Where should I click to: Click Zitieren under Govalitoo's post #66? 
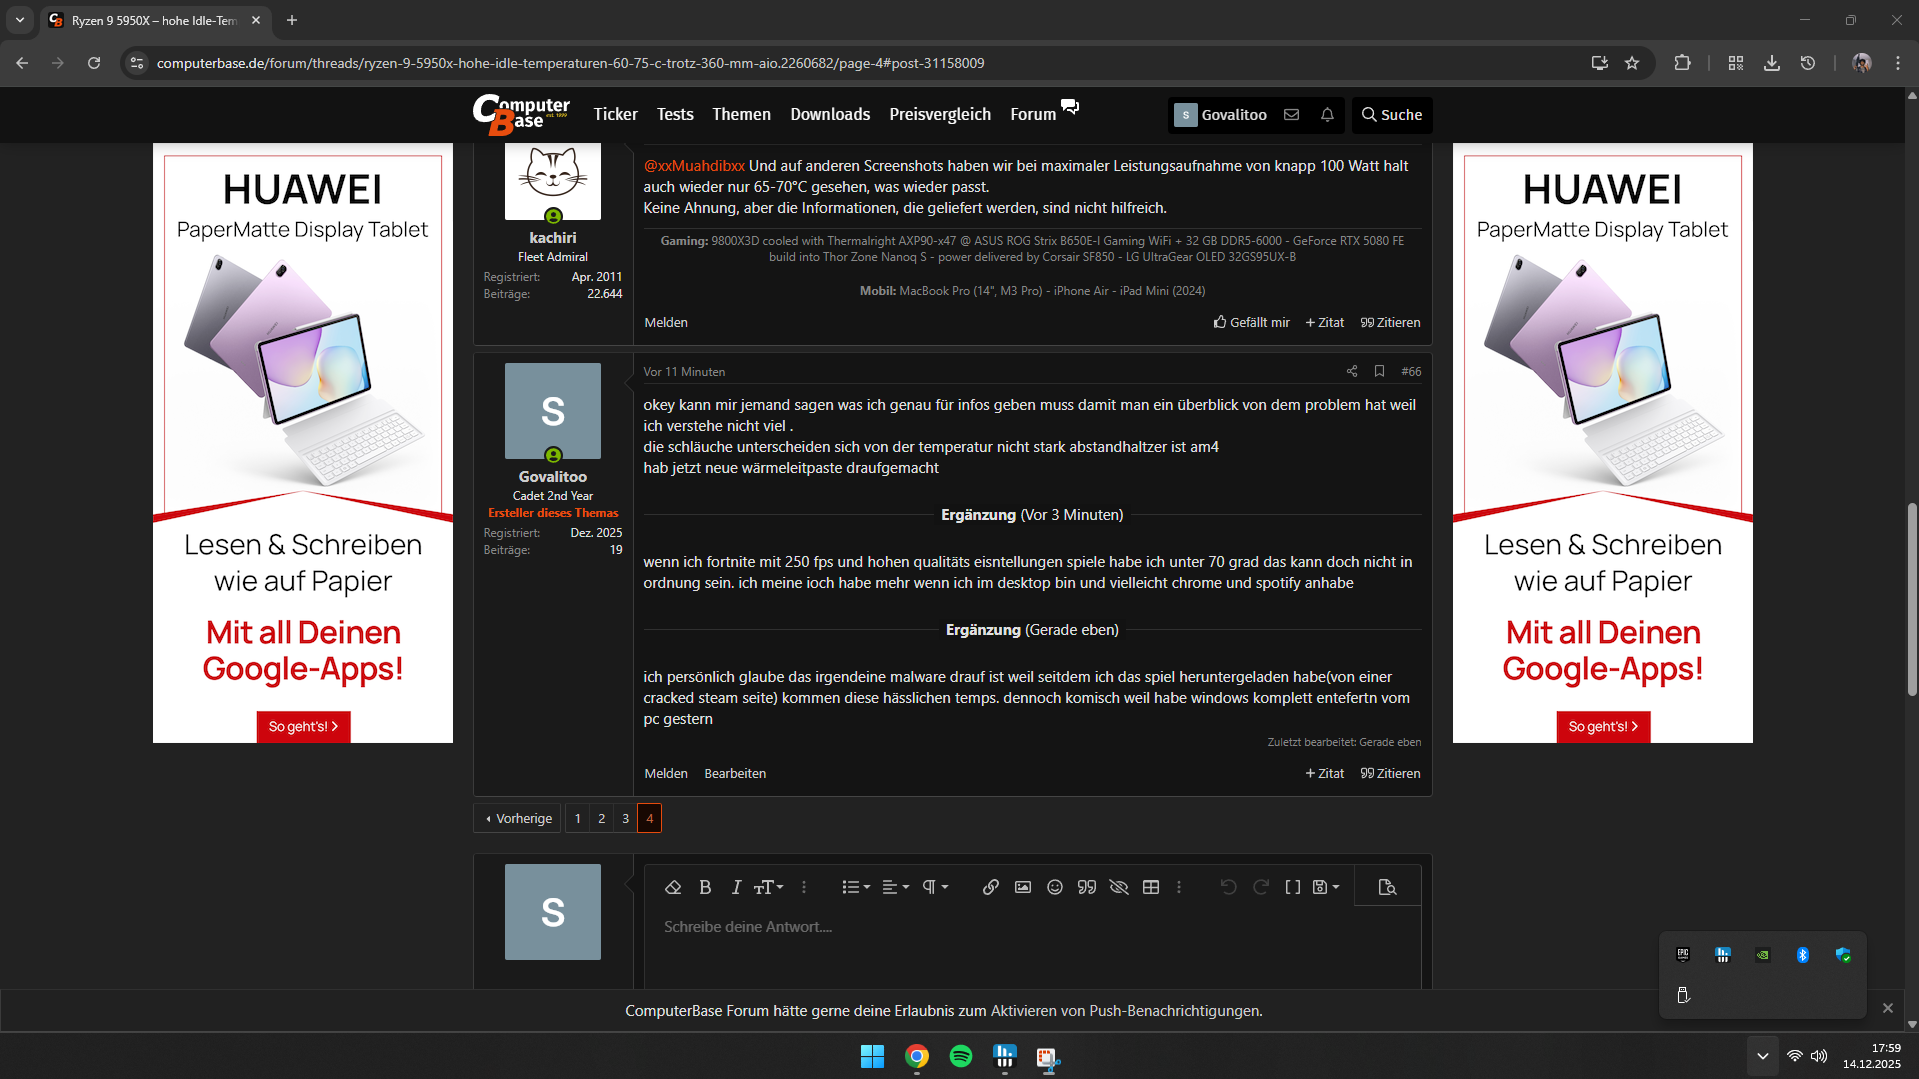click(1390, 773)
